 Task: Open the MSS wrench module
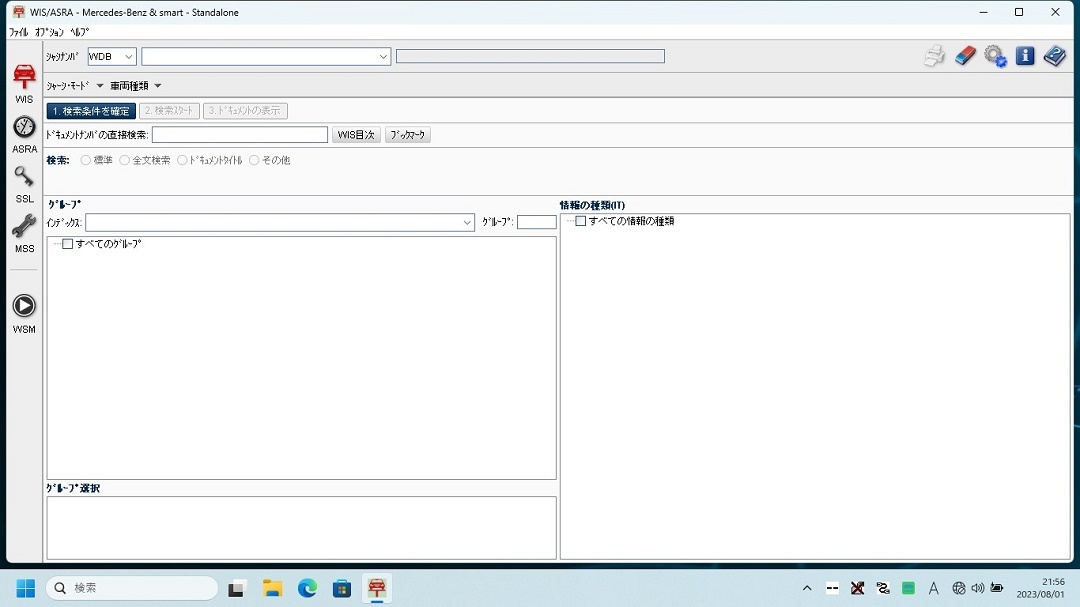click(x=24, y=228)
